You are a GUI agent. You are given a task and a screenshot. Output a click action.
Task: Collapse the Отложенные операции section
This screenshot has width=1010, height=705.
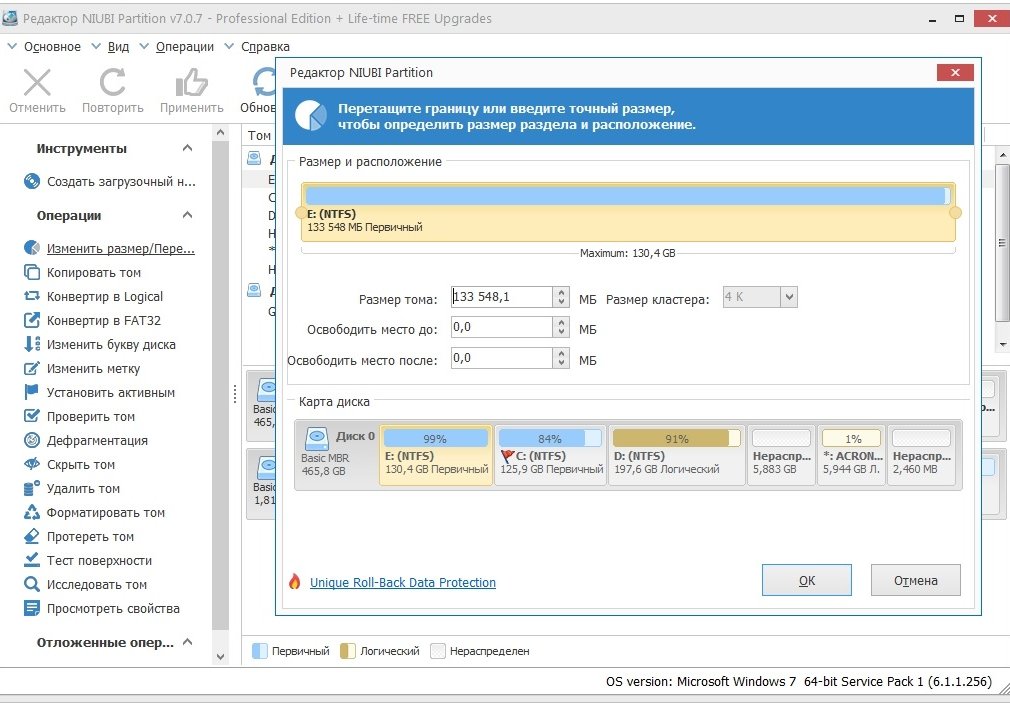(x=187, y=642)
